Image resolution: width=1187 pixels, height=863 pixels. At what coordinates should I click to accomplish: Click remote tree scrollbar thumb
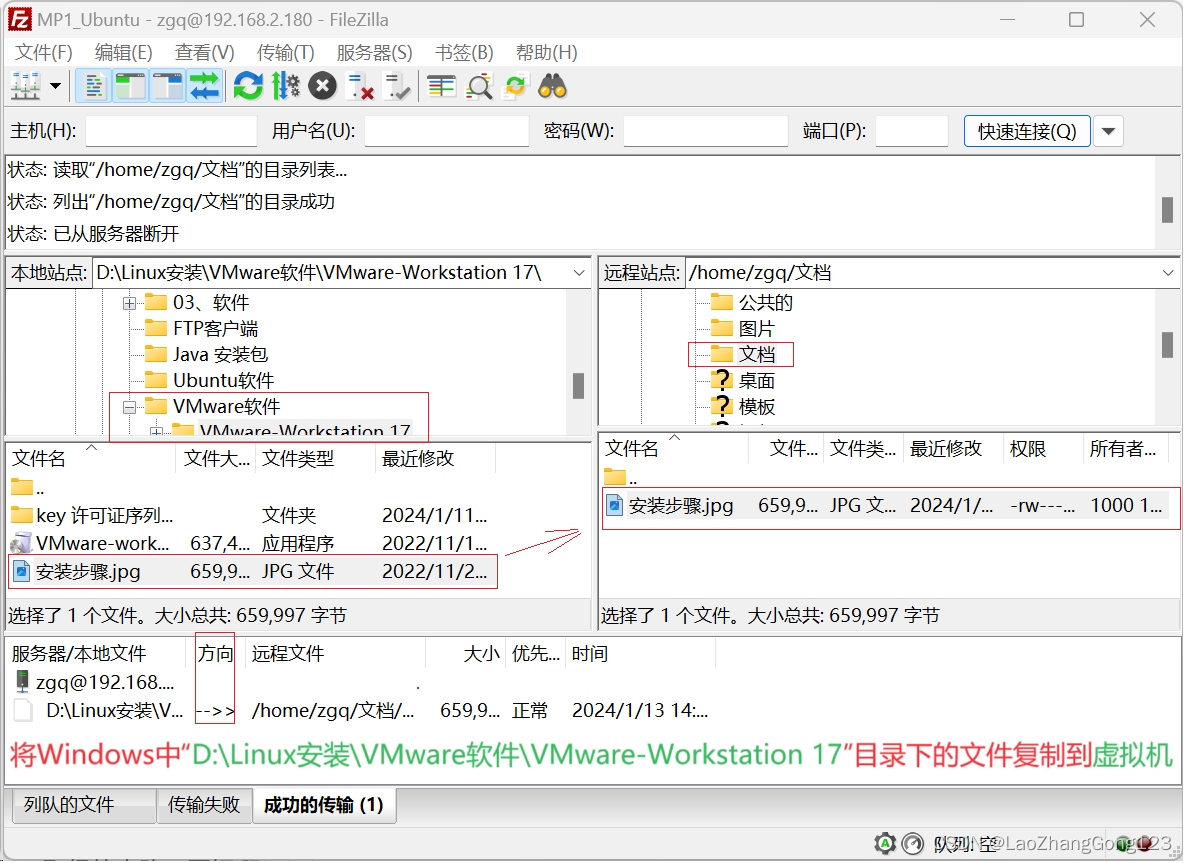point(1167,344)
